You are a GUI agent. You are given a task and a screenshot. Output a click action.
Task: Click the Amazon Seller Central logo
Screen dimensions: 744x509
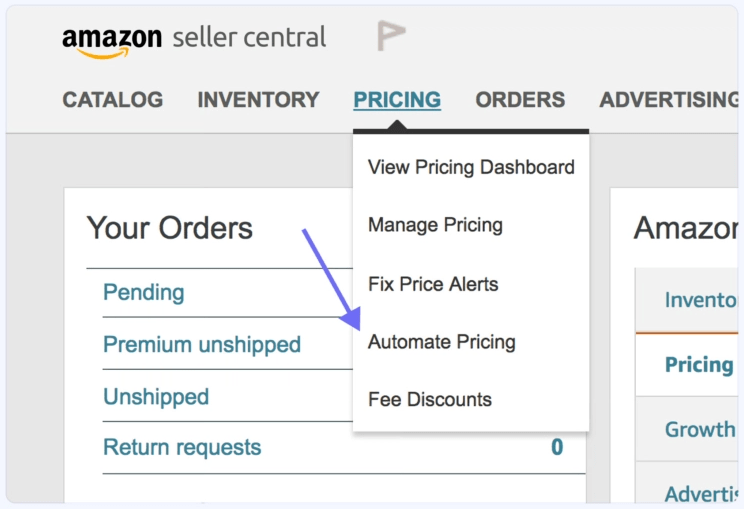tap(193, 40)
